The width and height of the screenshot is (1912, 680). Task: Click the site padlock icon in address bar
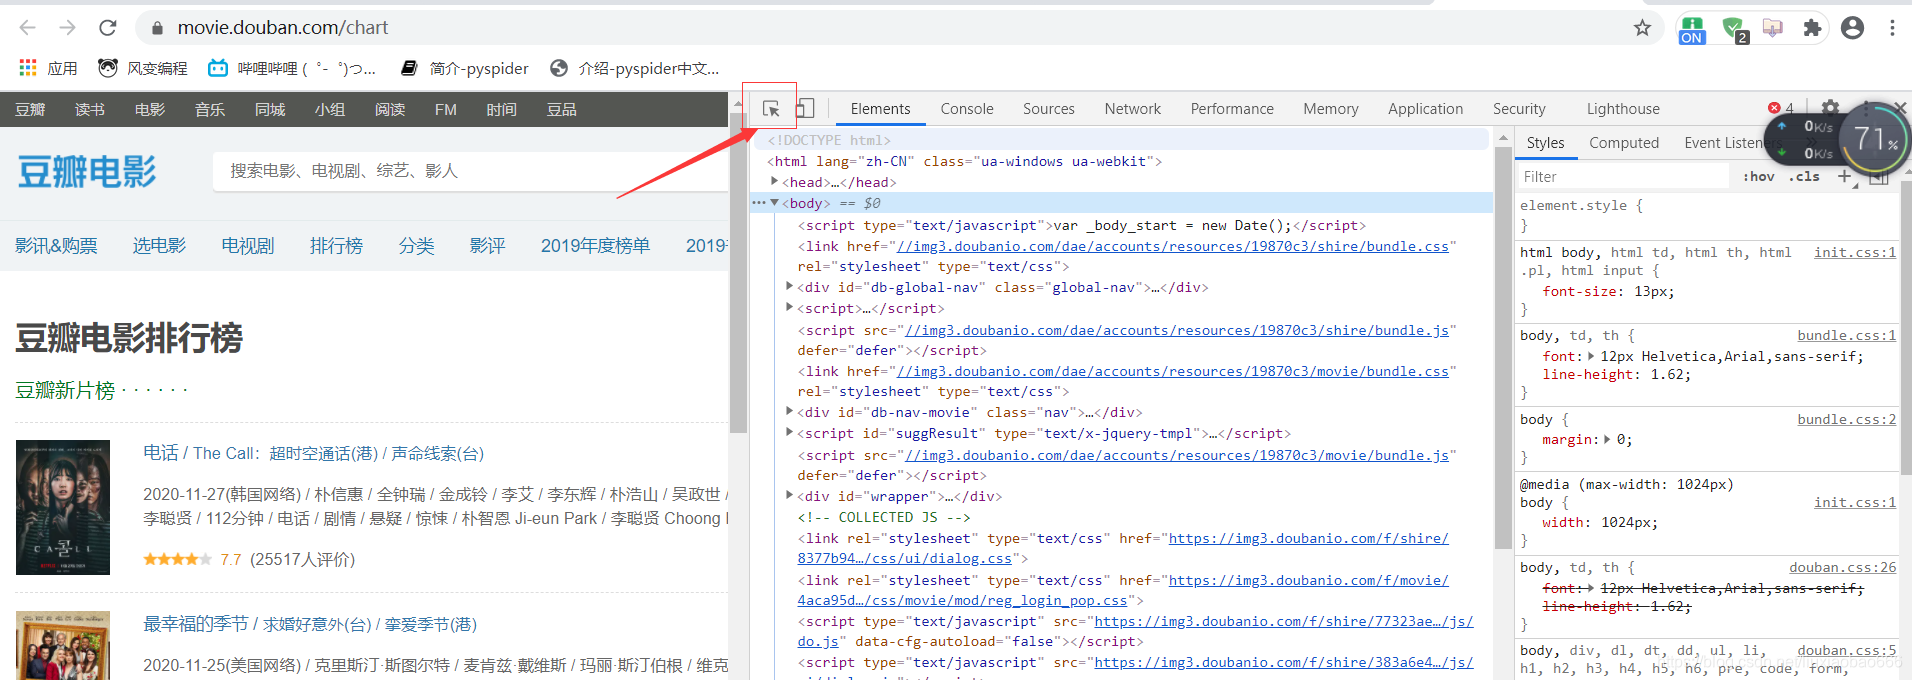tap(157, 28)
